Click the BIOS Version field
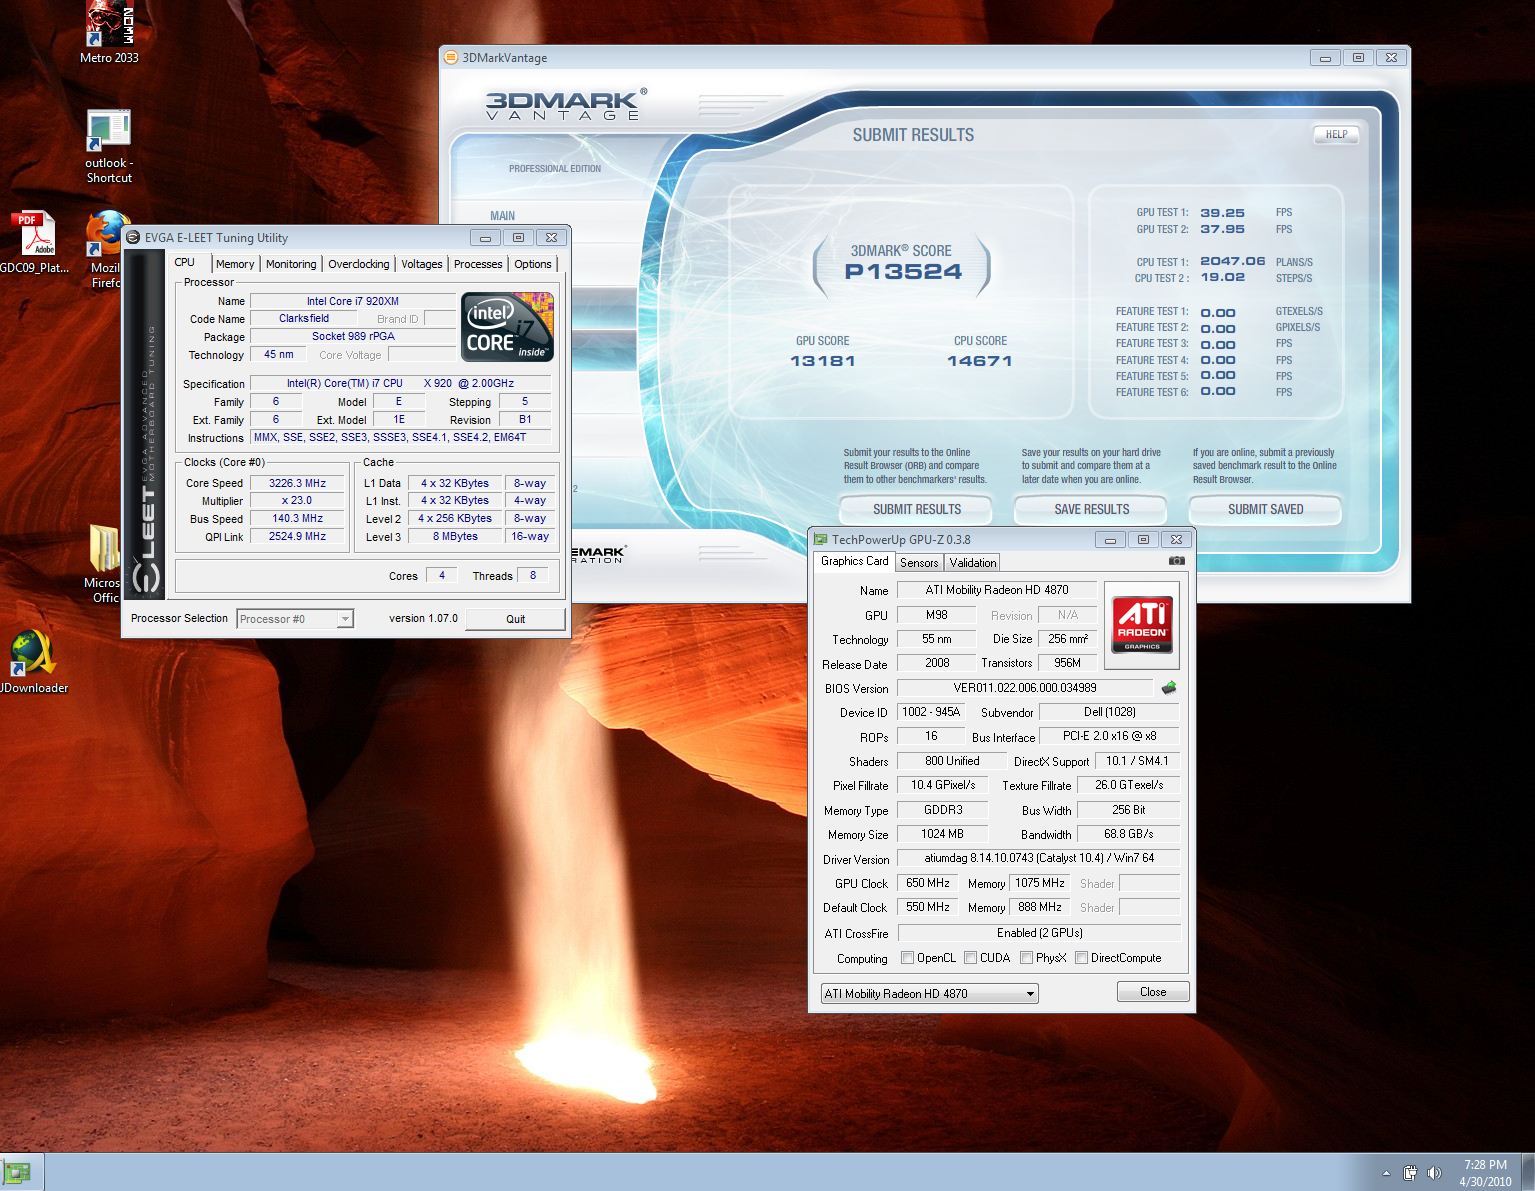The width and height of the screenshot is (1535, 1191). tap(1025, 688)
